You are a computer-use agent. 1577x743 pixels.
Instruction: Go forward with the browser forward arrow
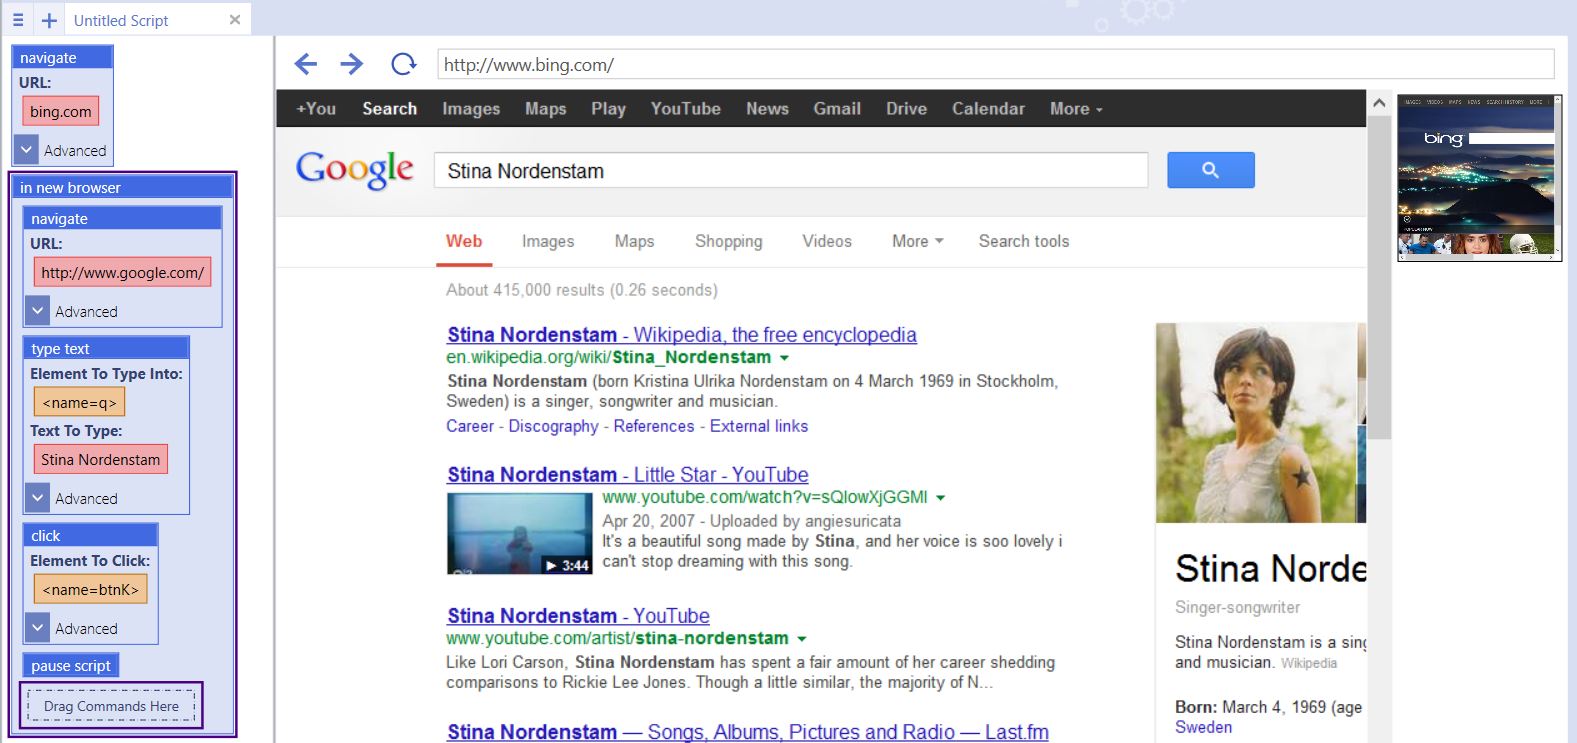tap(352, 65)
